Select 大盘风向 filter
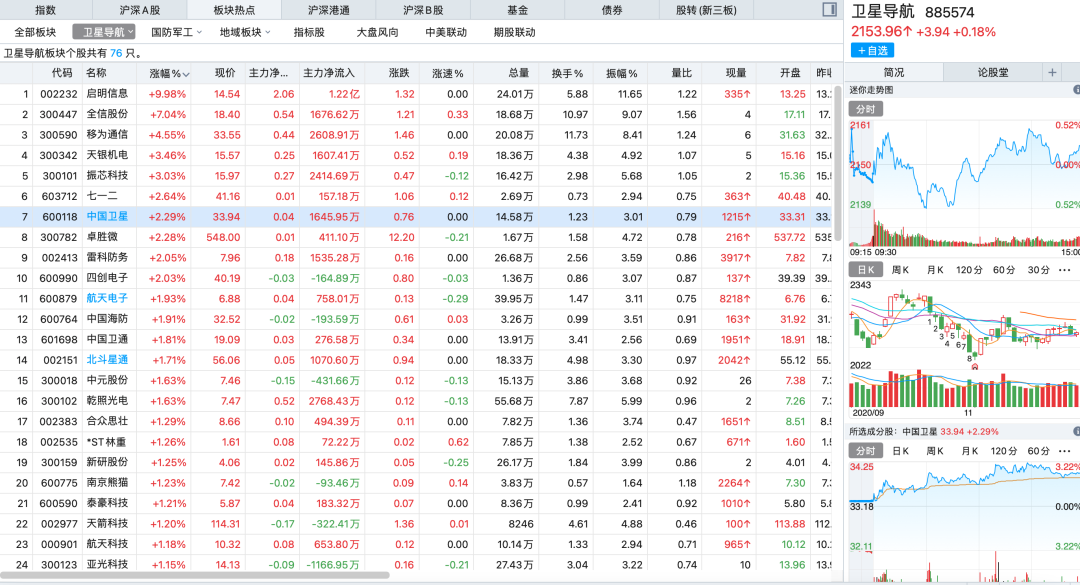Screen dimensions: 1080x585 coord(377,32)
